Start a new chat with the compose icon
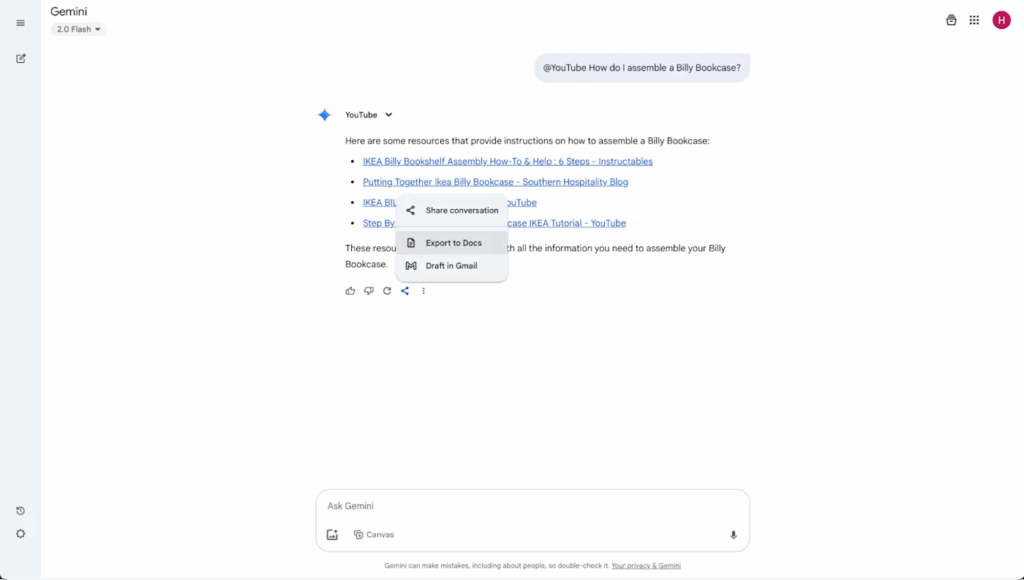This screenshot has width=1024, height=580. pos(20,58)
